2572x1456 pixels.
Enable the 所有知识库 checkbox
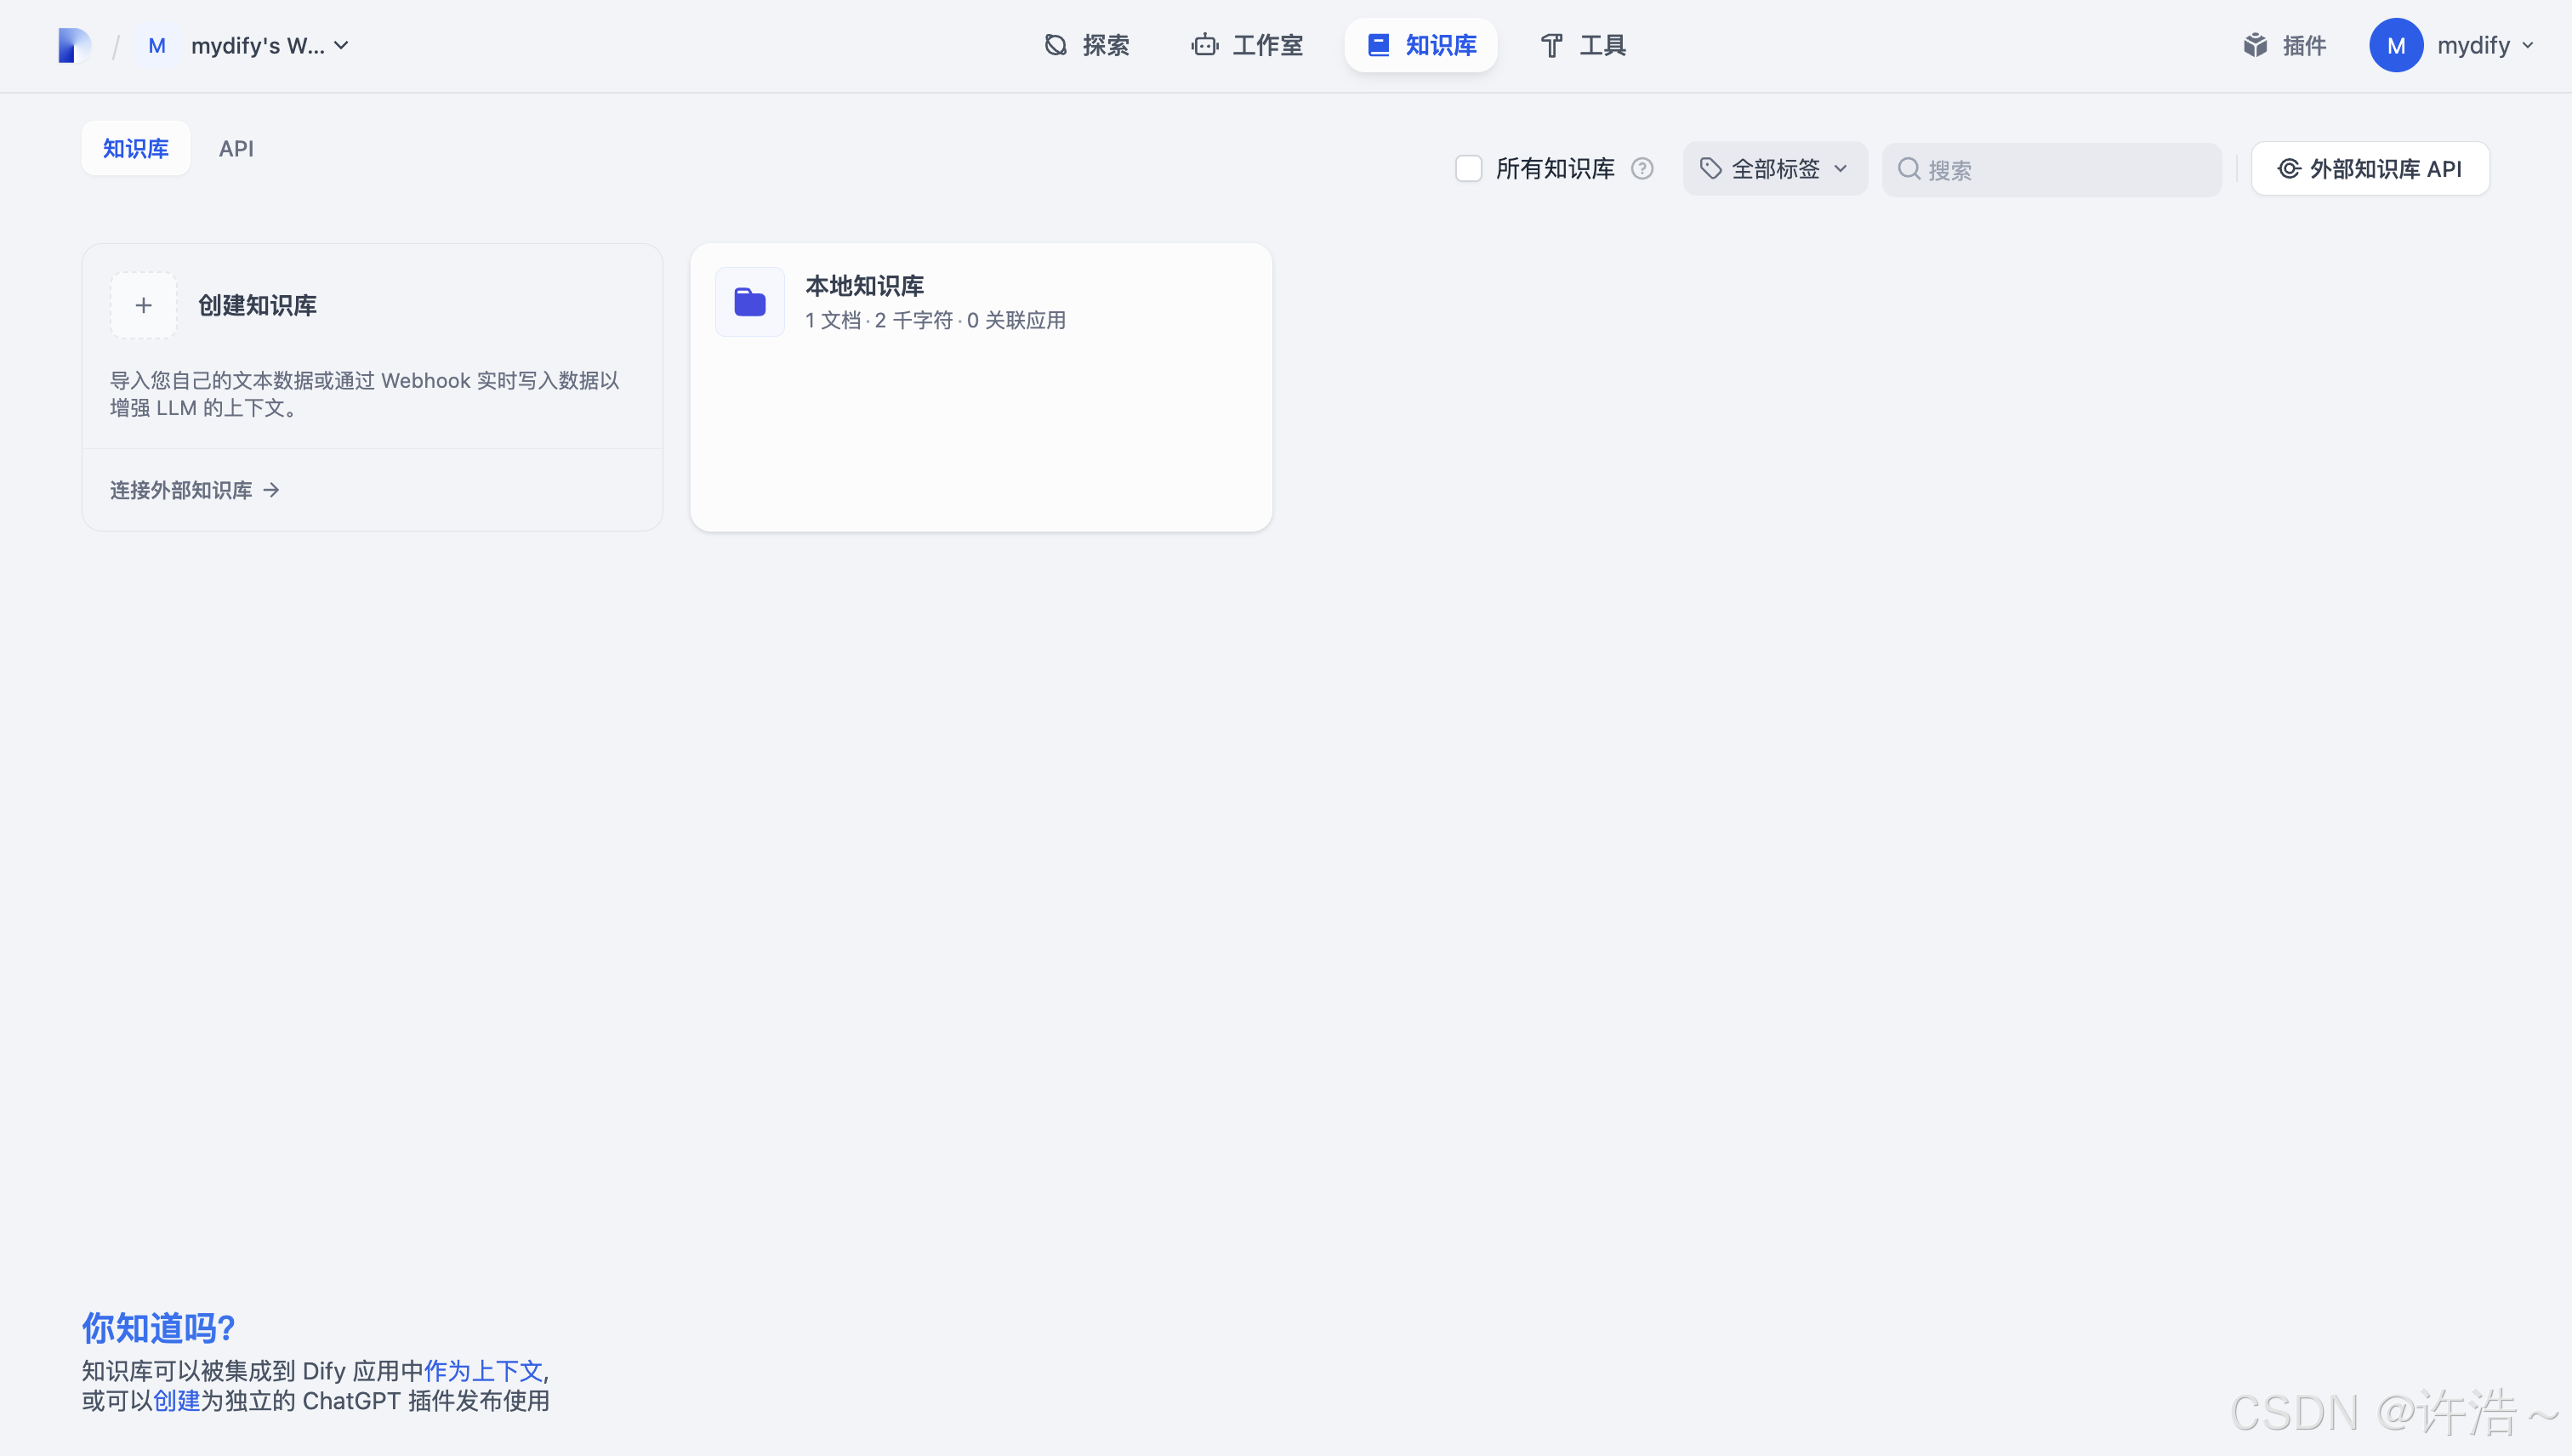pos(1468,169)
